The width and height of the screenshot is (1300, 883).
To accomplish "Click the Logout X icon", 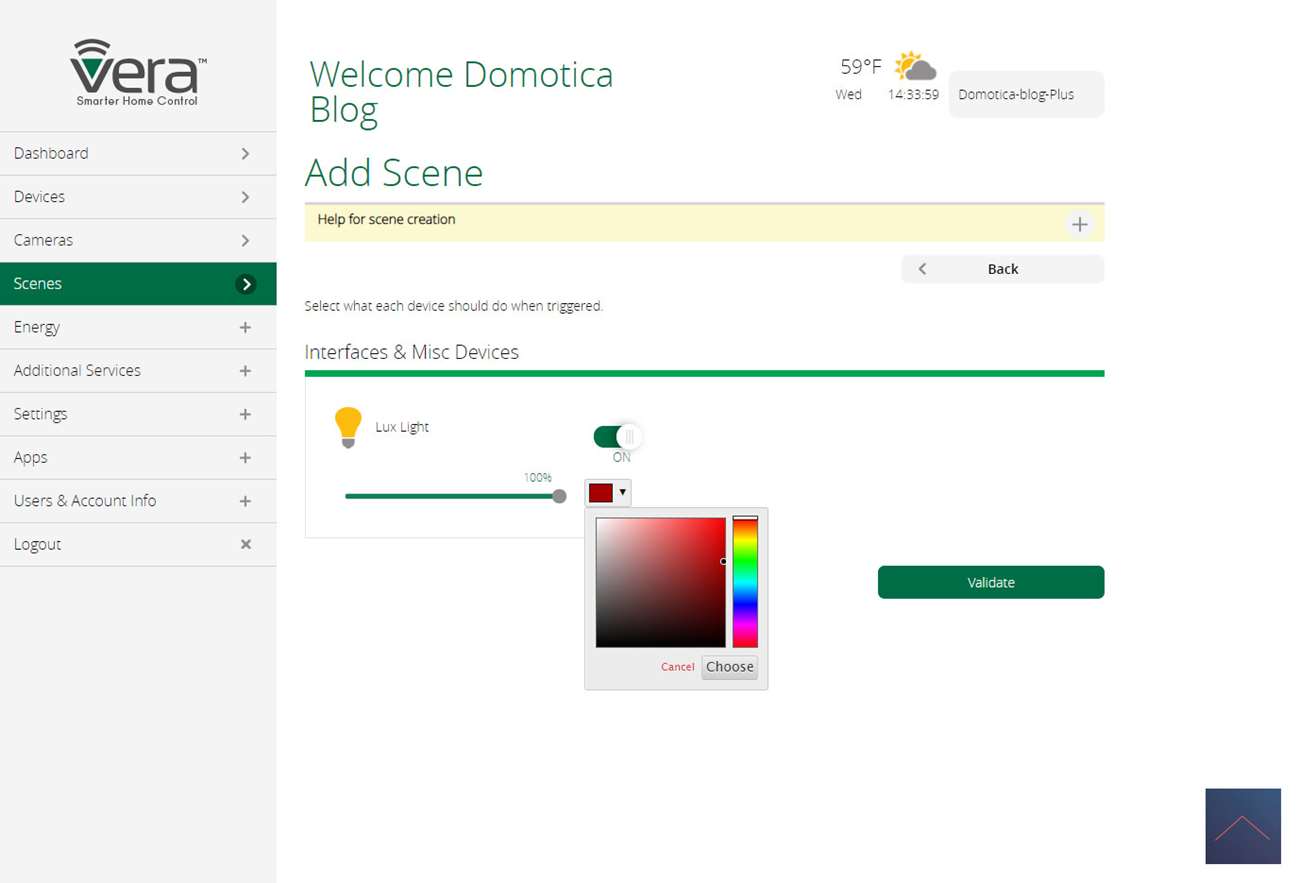I will tap(245, 544).
